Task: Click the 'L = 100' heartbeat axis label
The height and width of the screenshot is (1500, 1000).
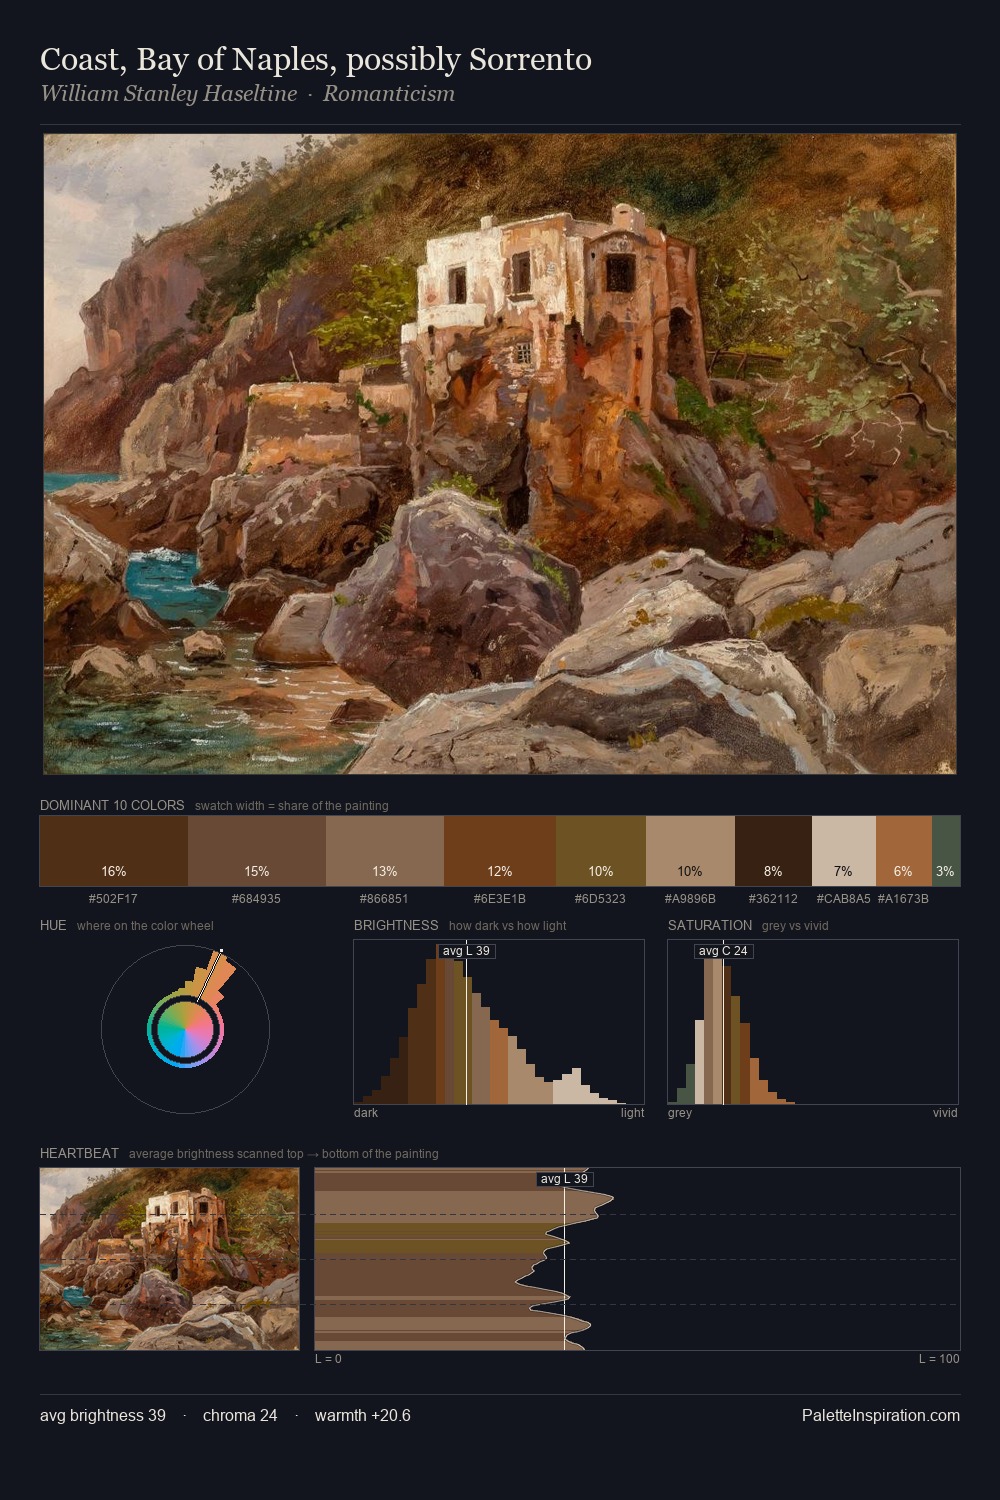Action: (939, 1359)
